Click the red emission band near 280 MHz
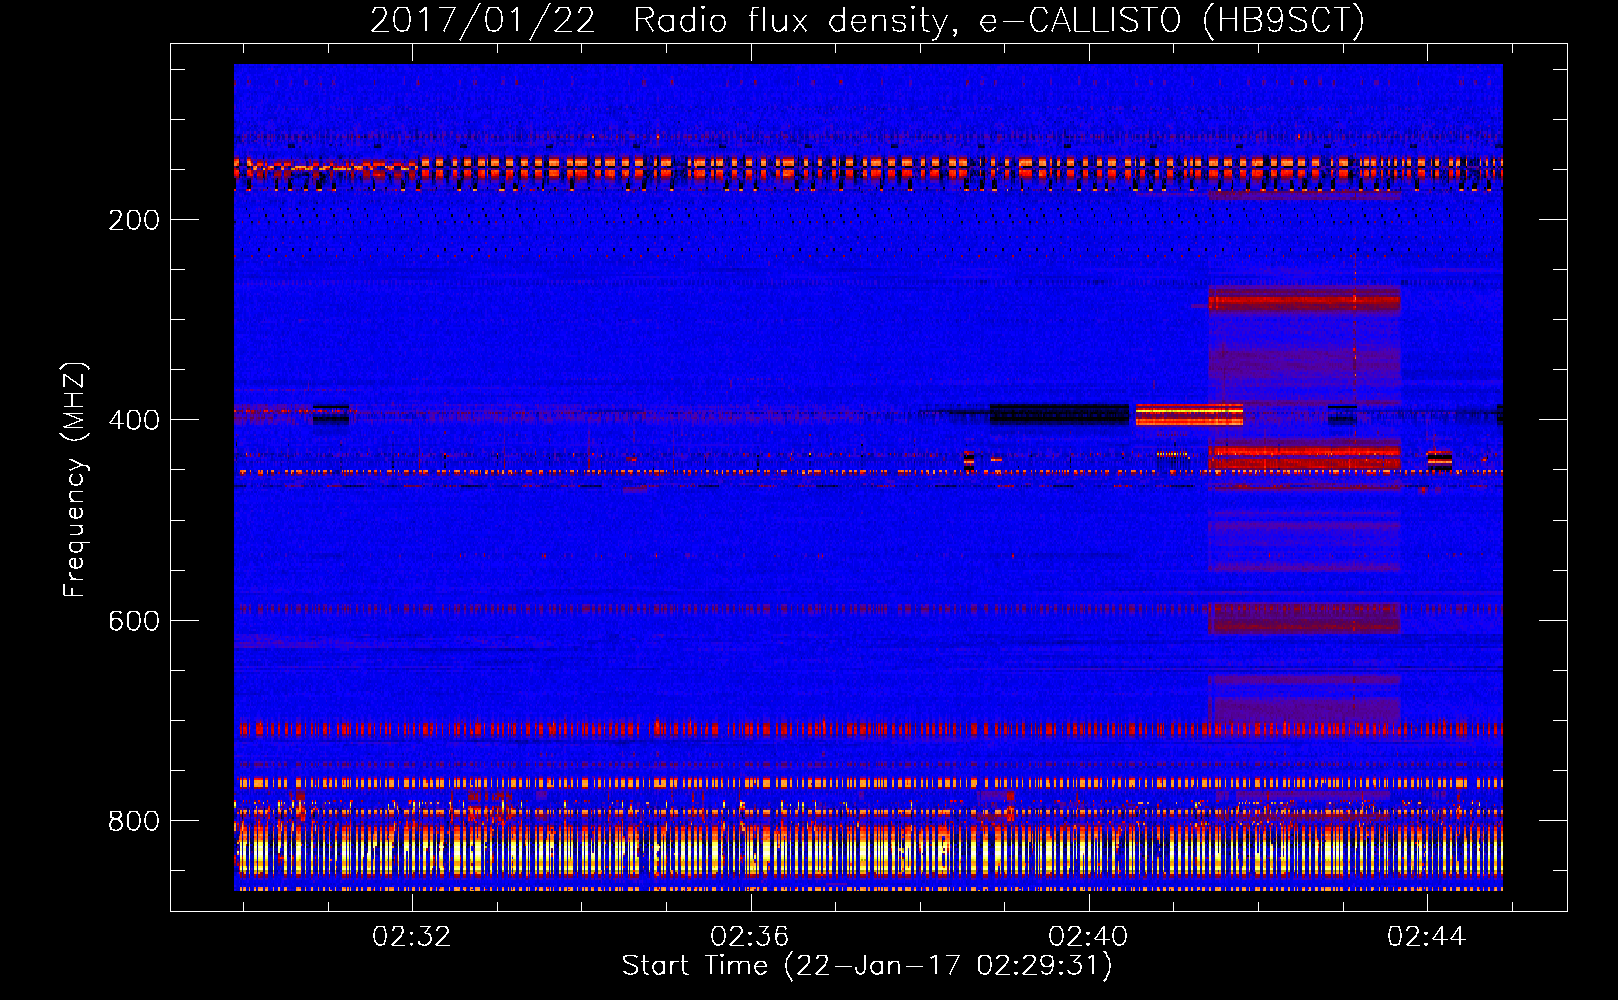Screen dimensions: 1618x1000 [x=1304, y=300]
